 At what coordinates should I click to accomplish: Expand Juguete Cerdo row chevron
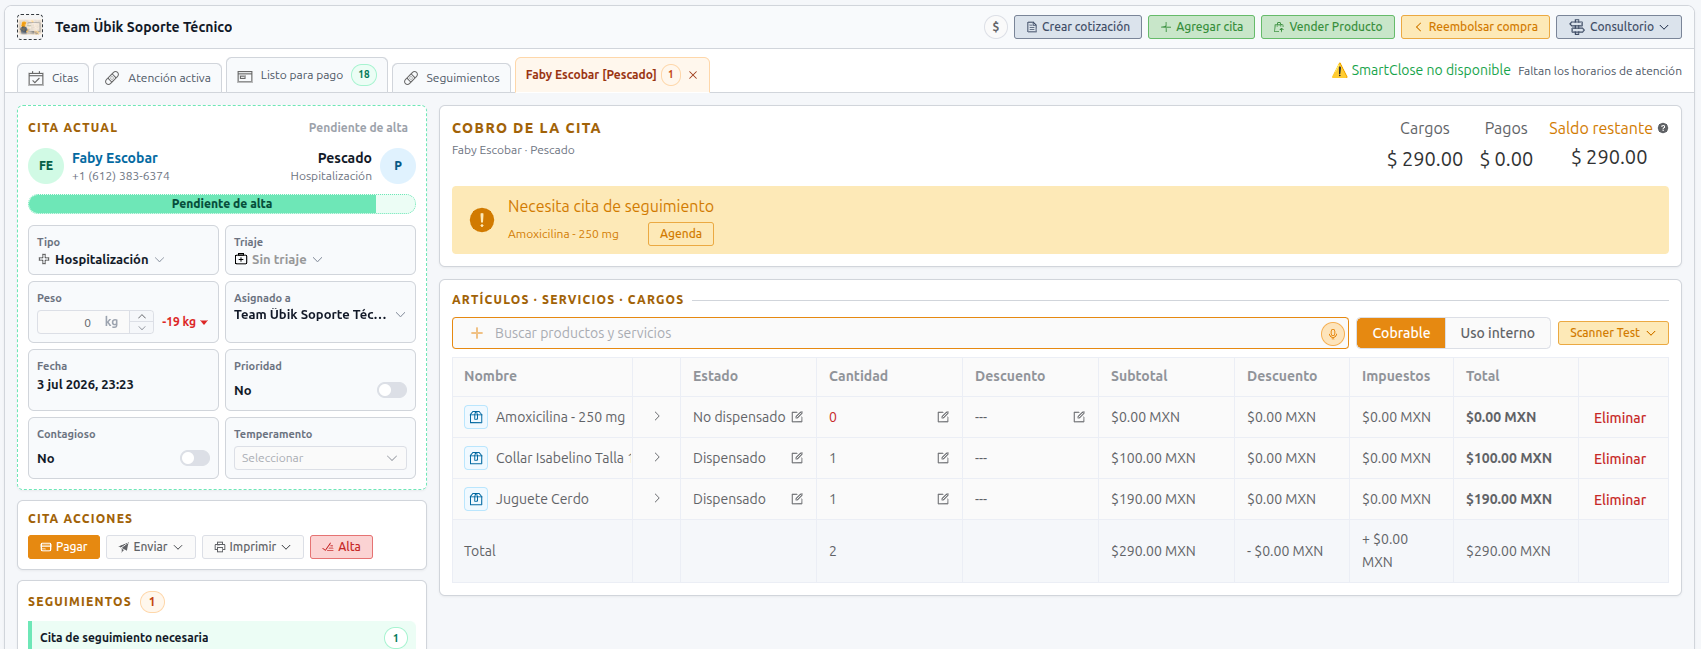657,499
